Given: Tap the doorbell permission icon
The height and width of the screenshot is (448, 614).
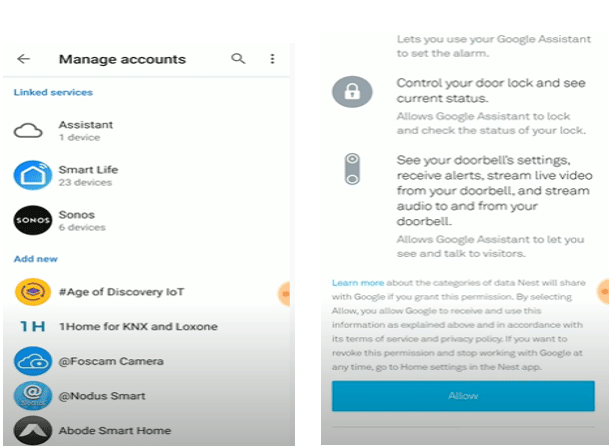Looking at the screenshot, I should click(x=352, y=169).
